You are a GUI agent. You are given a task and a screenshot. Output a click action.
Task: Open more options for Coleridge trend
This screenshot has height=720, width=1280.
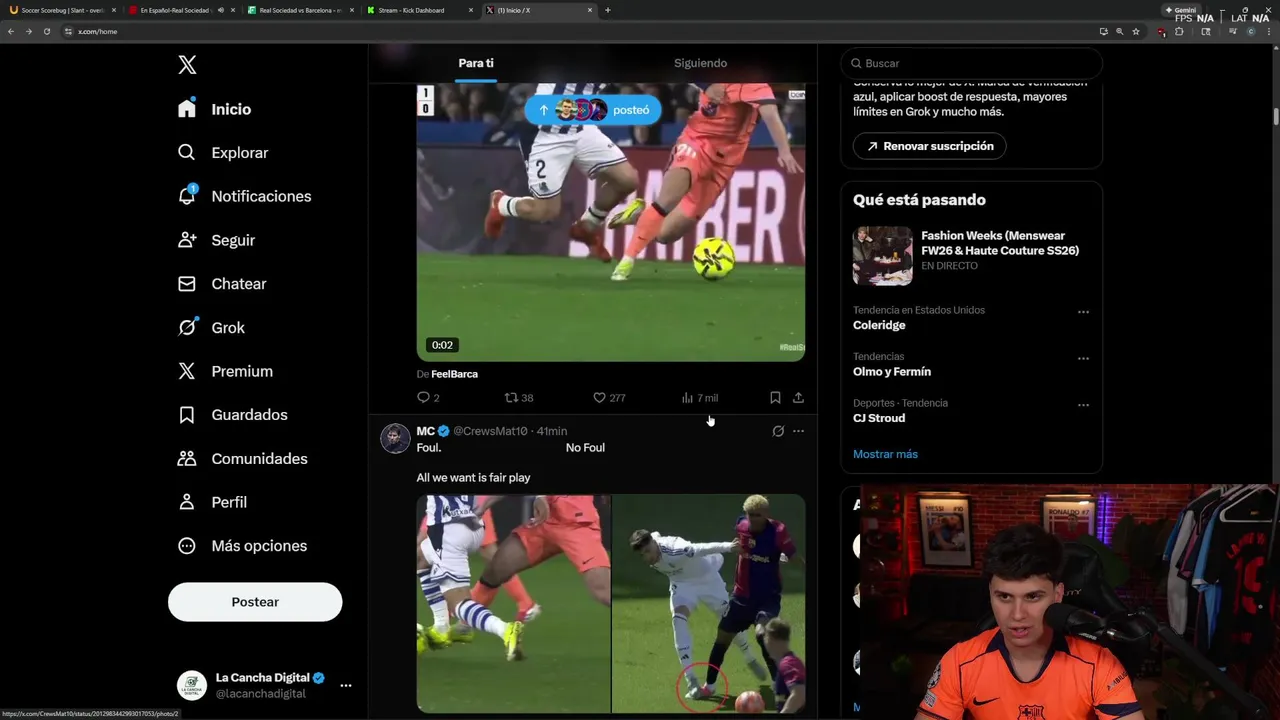pos(1083,312)
